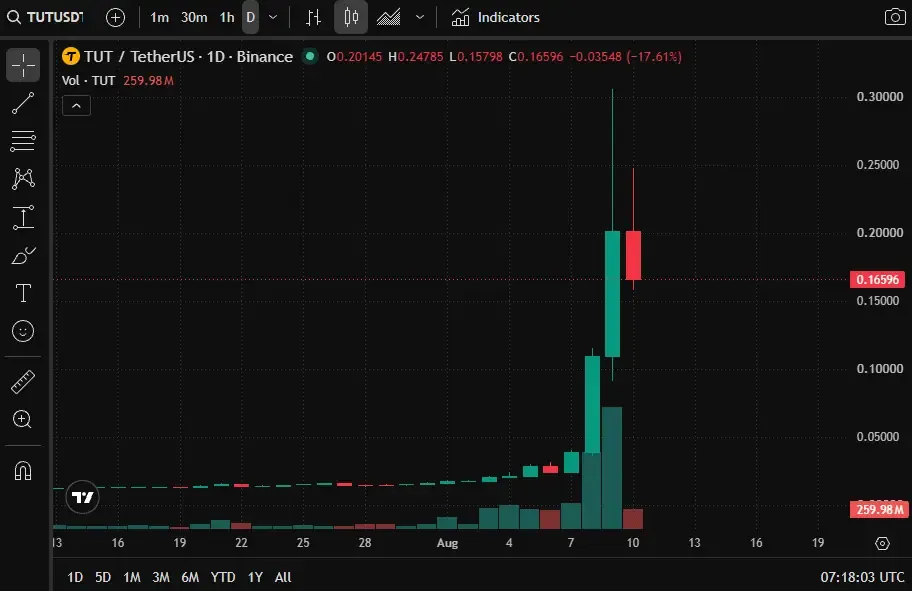This screenshot has height=591, width=912.
Task: Set range to 1M
Action: point(132,577)
